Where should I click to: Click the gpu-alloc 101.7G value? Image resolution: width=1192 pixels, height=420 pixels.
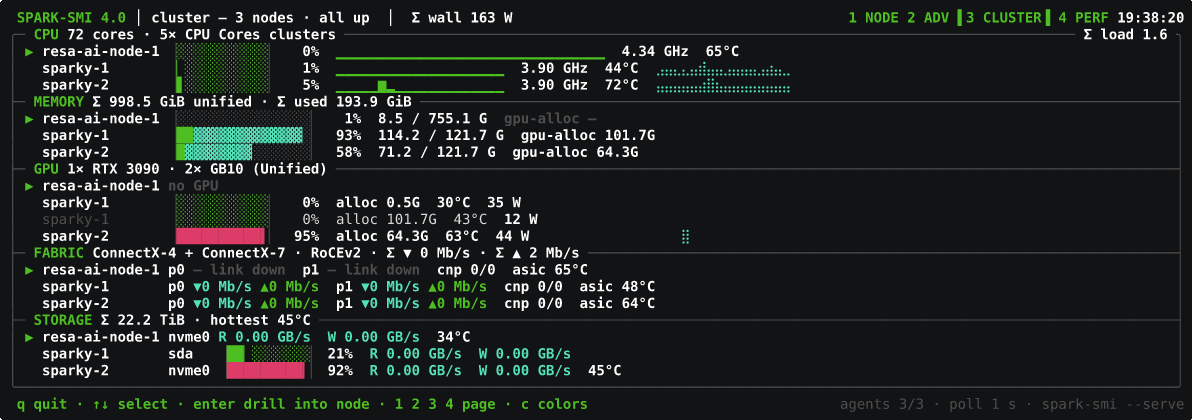pyautogui.click(x=588, y=135)
